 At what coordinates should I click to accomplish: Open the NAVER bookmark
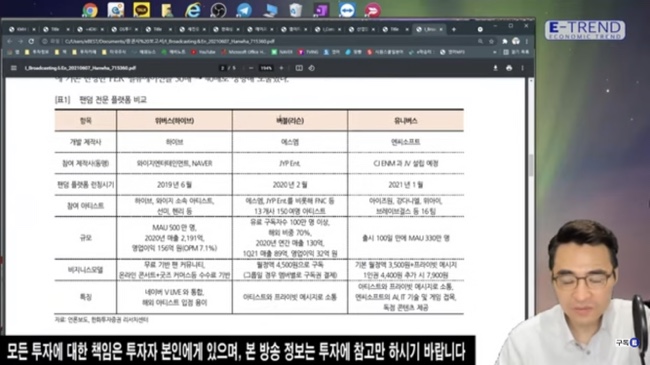(x=282, y=52)
